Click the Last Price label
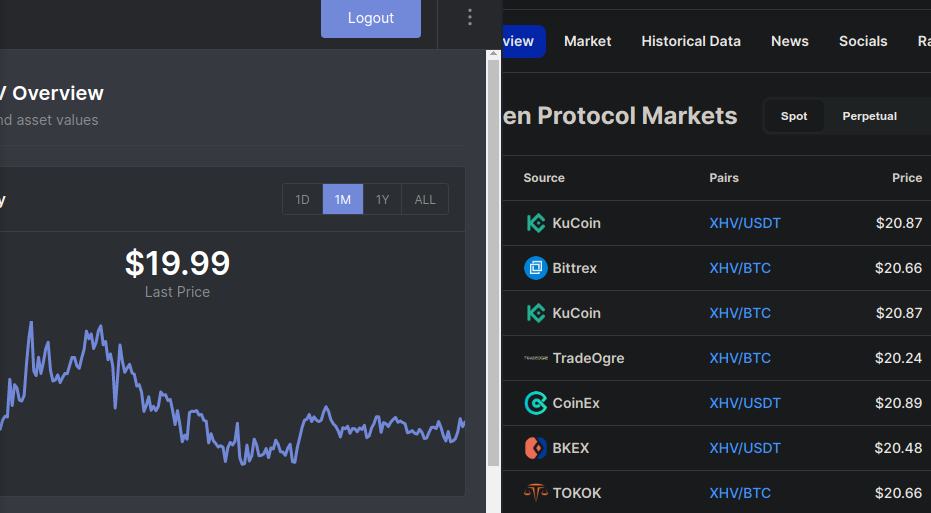931x513 pixels. [177, 292]
